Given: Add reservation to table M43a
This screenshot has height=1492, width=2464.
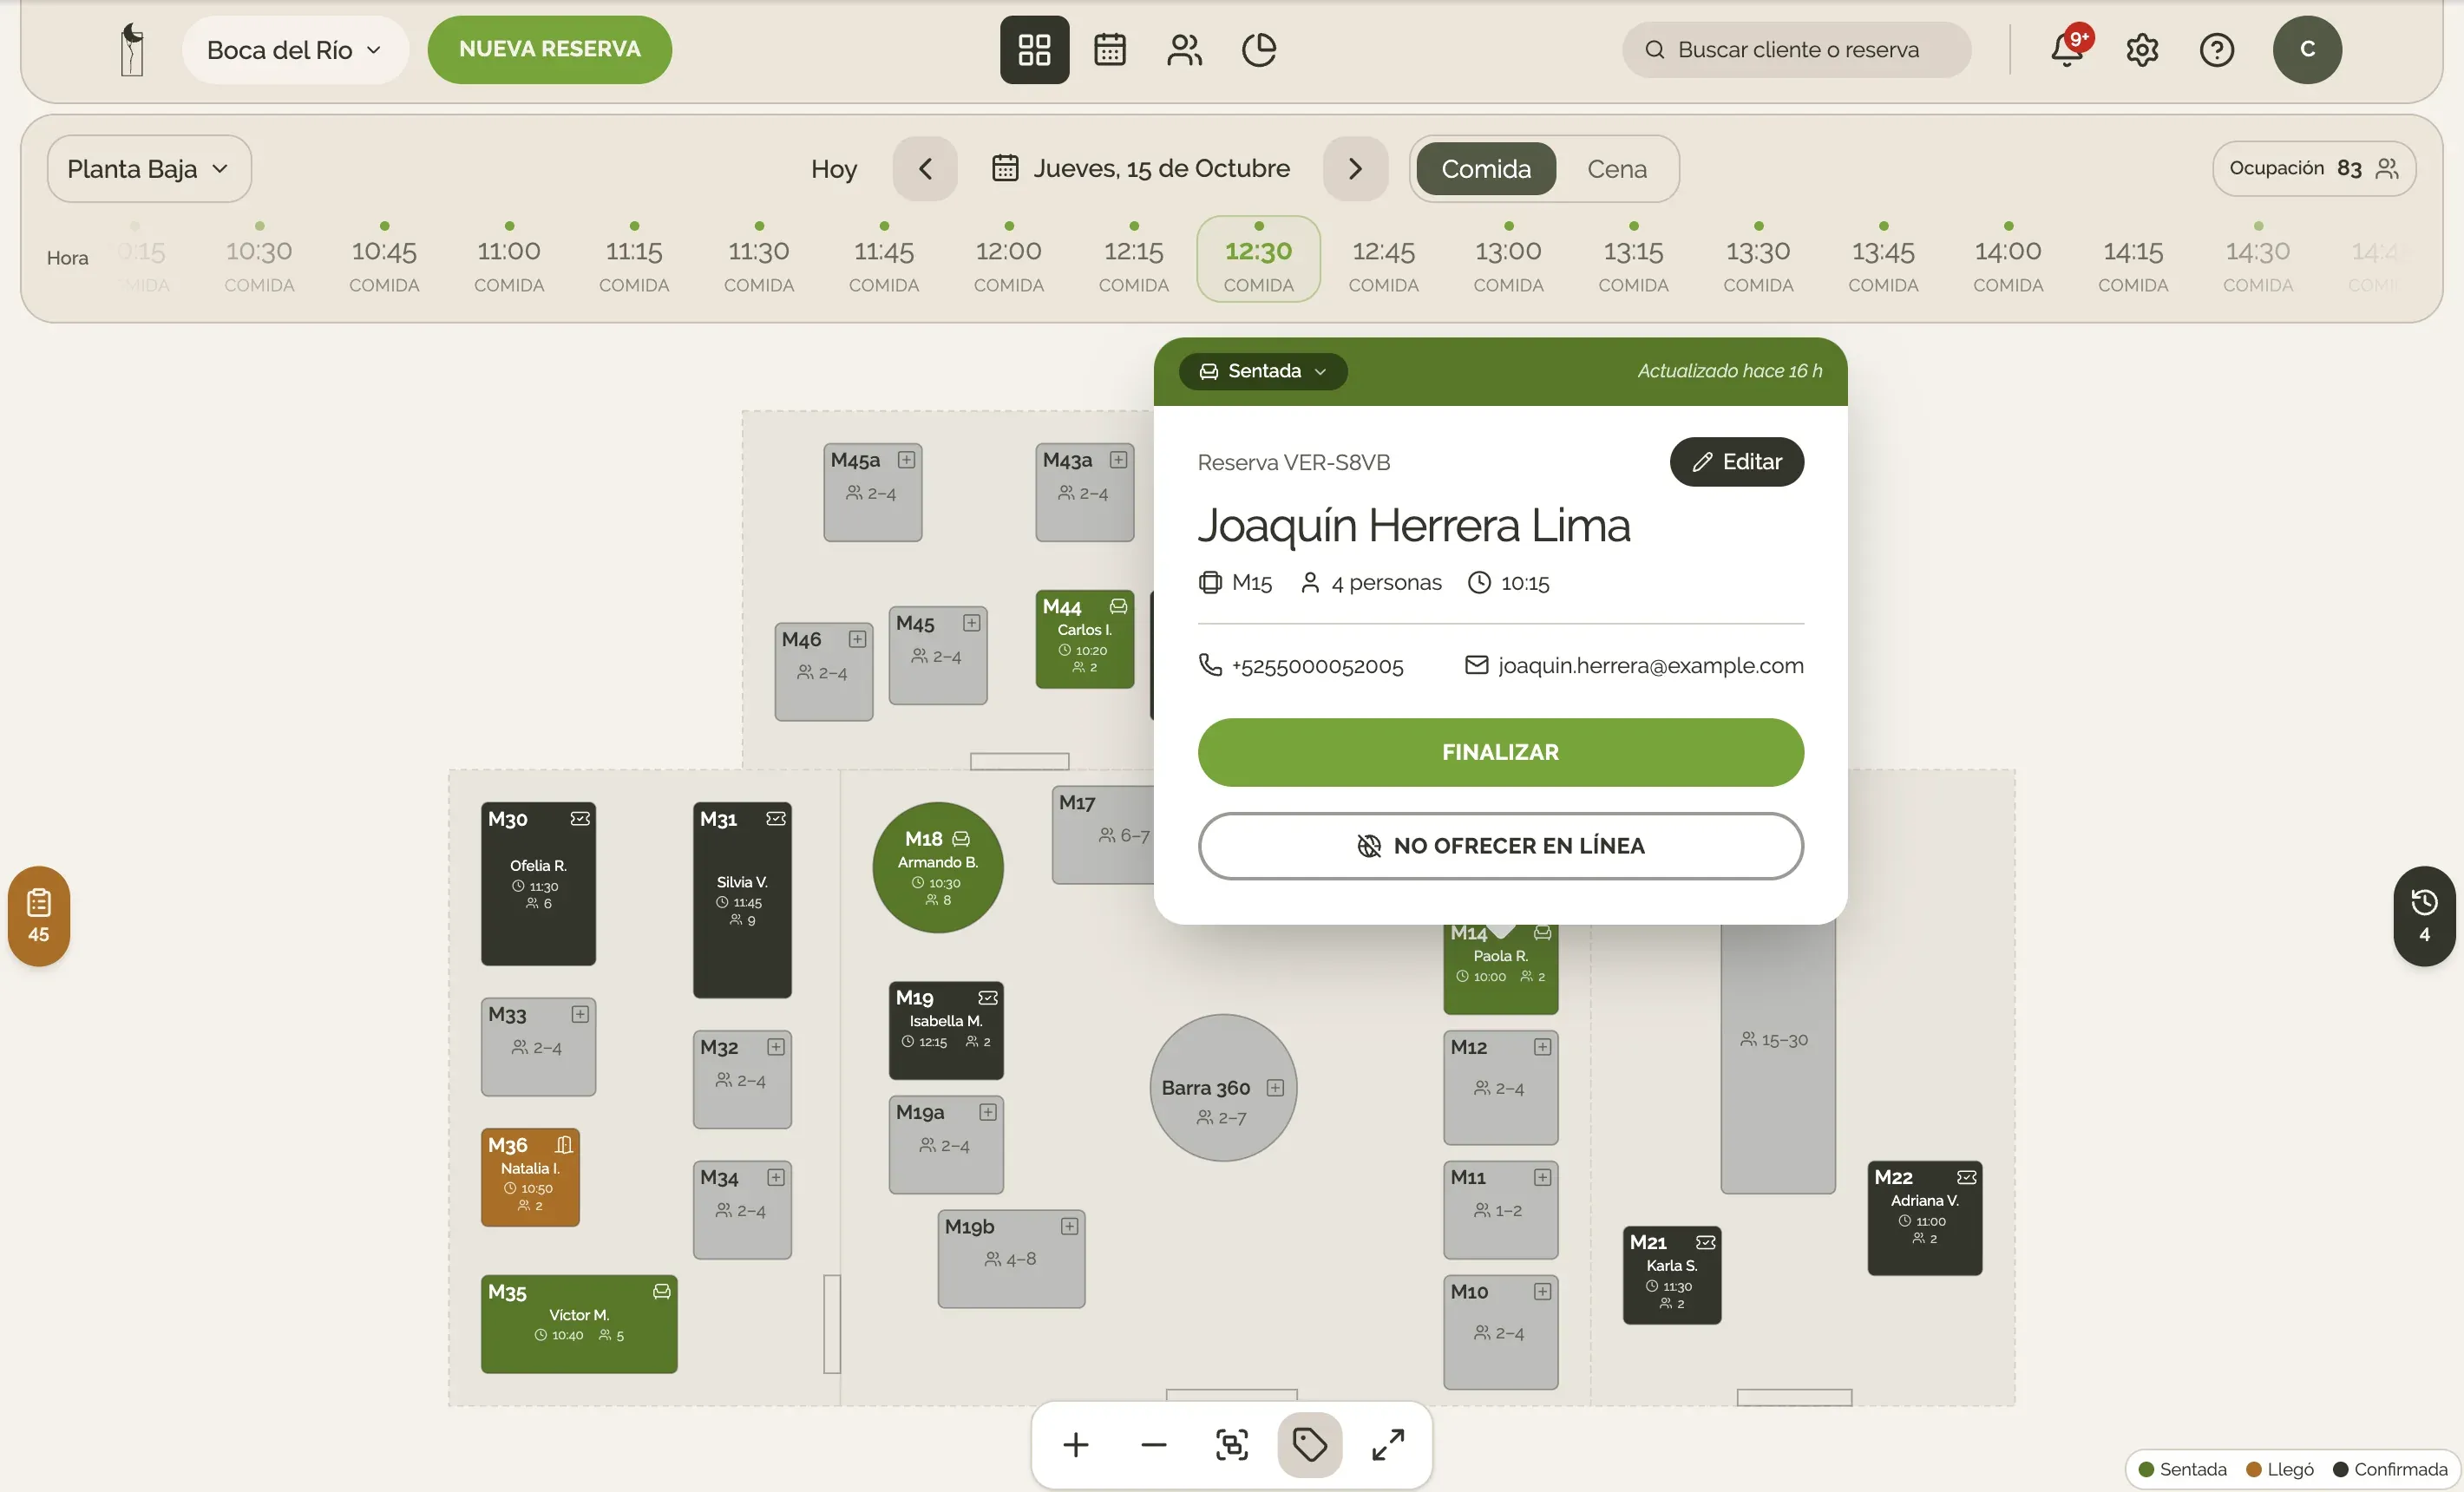Looking at the screenshot, I should pyautogui.click(x=1118, y=459).
